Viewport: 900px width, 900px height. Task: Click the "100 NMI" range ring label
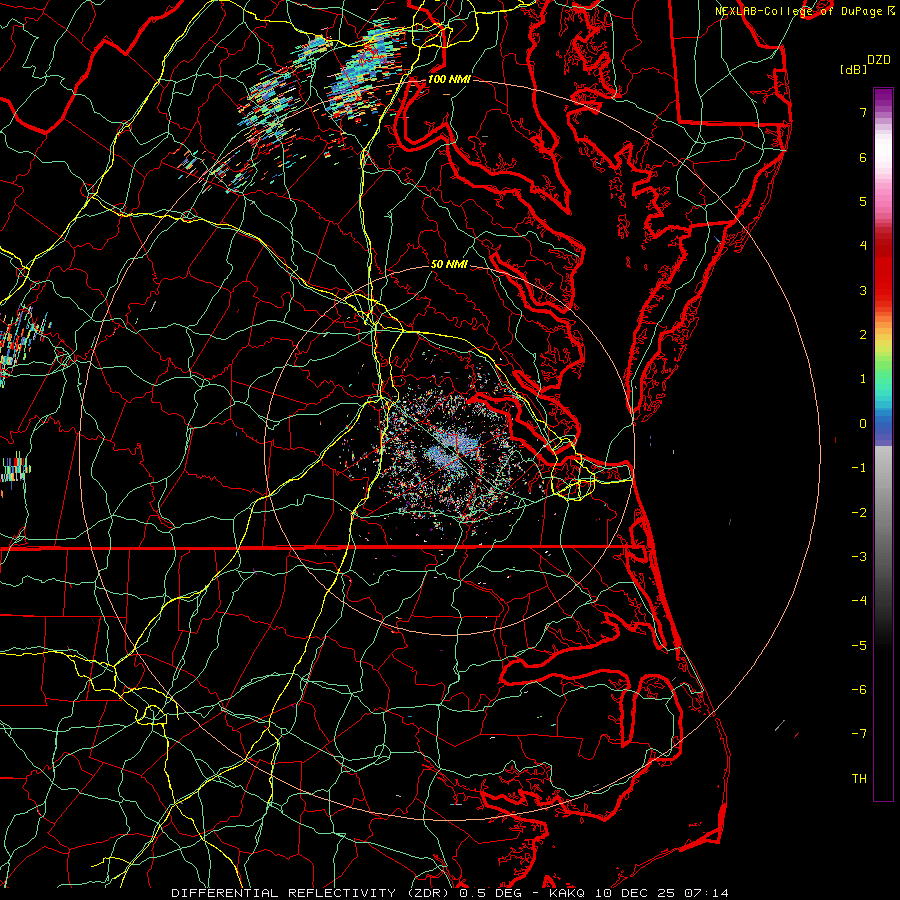pyautogui.click(x=449, y=79)
